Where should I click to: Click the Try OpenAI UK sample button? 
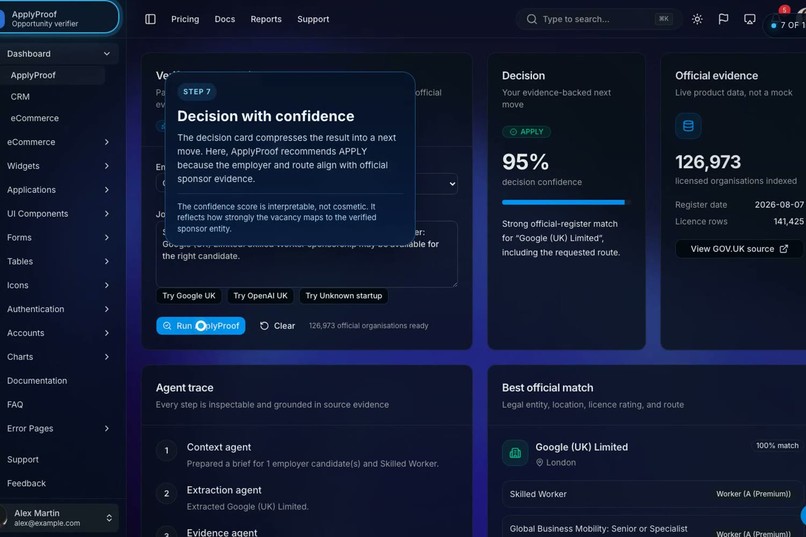coord(260,296)
